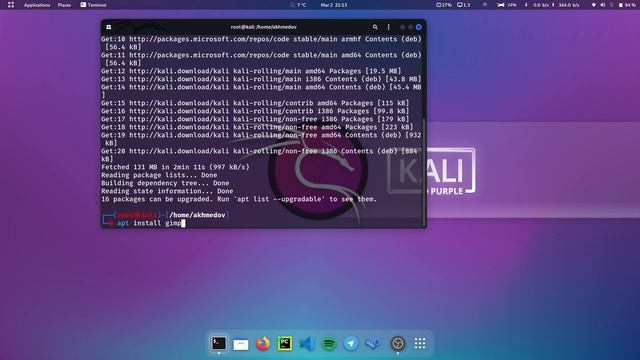Click the Wi-Fi icon in system tray

point(594,5)
